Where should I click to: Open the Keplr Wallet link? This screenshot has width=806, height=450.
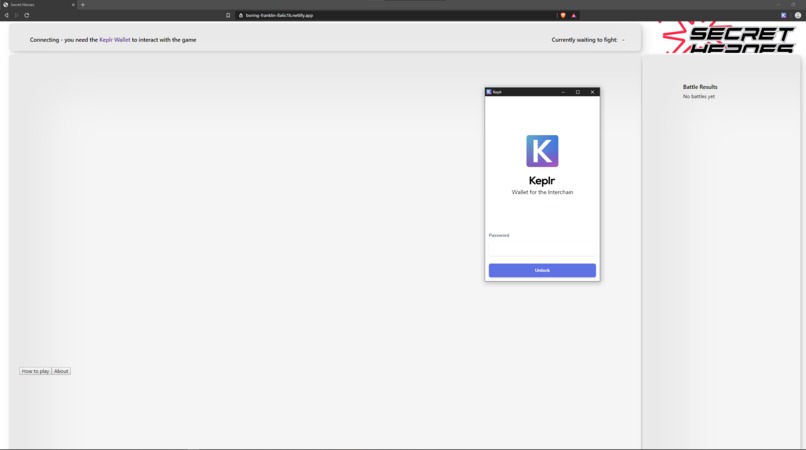(115, 40)
